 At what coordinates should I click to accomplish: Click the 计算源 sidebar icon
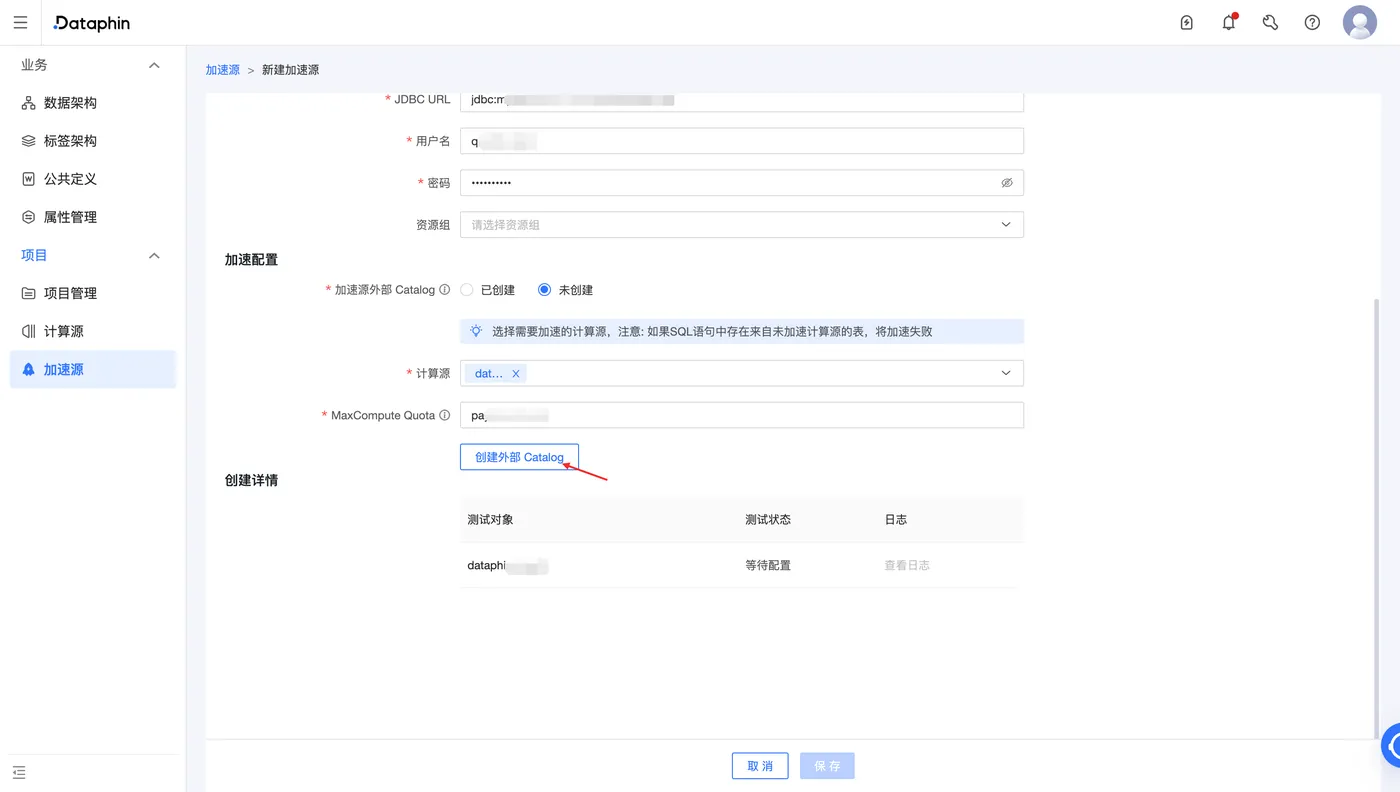[28, 331]
